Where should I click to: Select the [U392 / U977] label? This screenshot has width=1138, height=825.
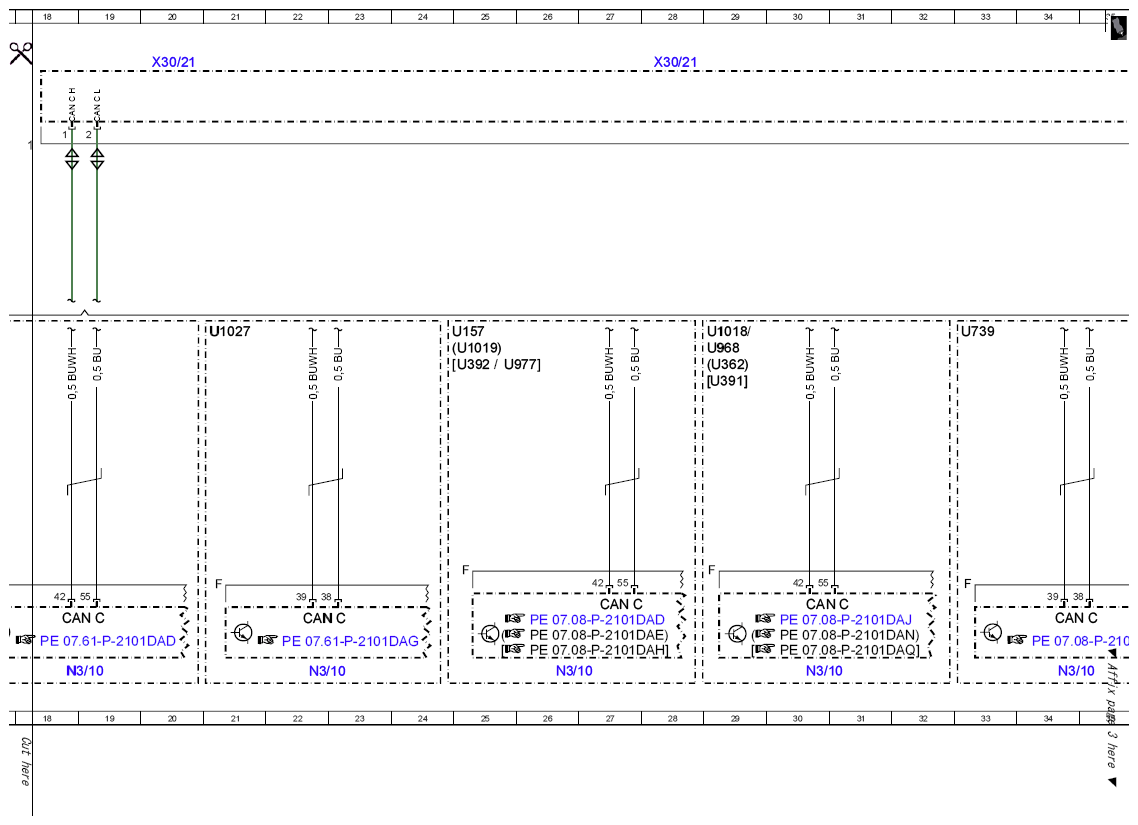(496, 364)
